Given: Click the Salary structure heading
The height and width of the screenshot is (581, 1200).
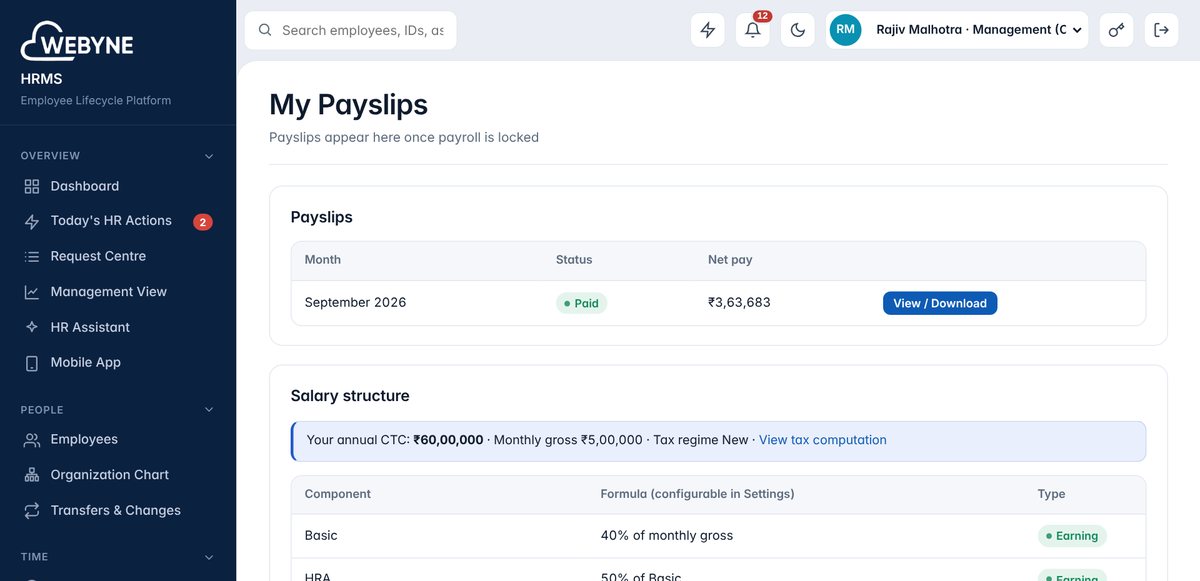Looking at the screenshot, I should (350, 396).
